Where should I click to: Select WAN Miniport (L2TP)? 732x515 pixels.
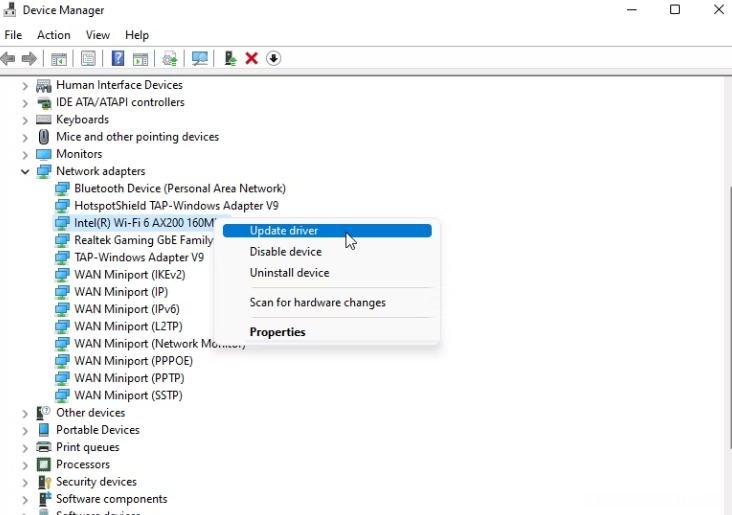[128, 326]
